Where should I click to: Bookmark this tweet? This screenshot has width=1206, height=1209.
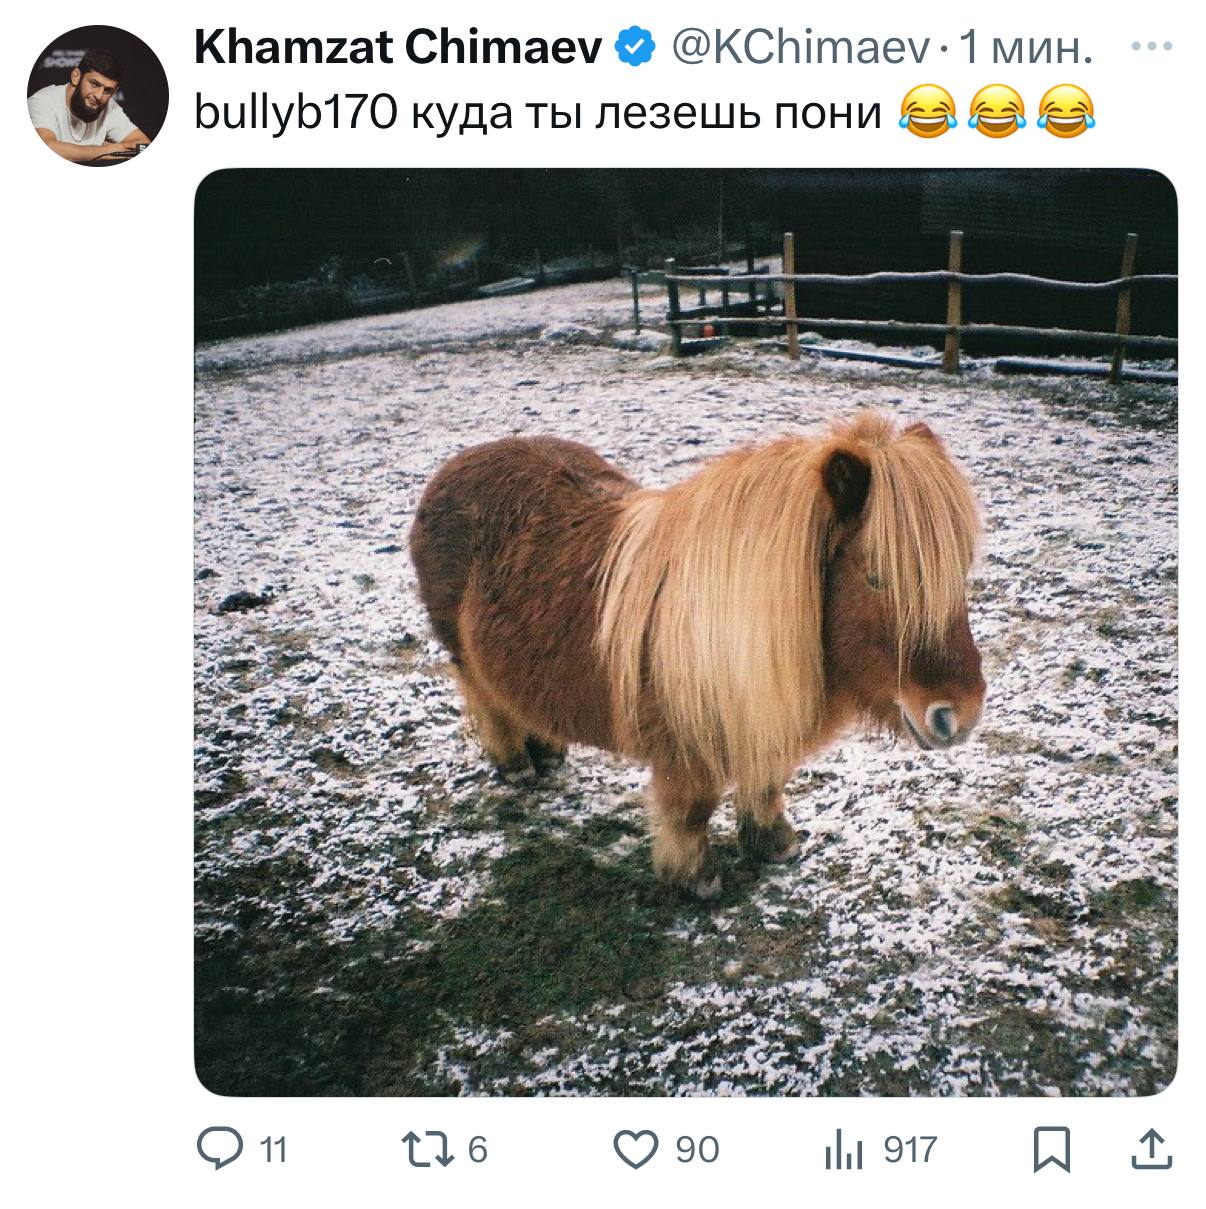click(x=1051, y=1149)
